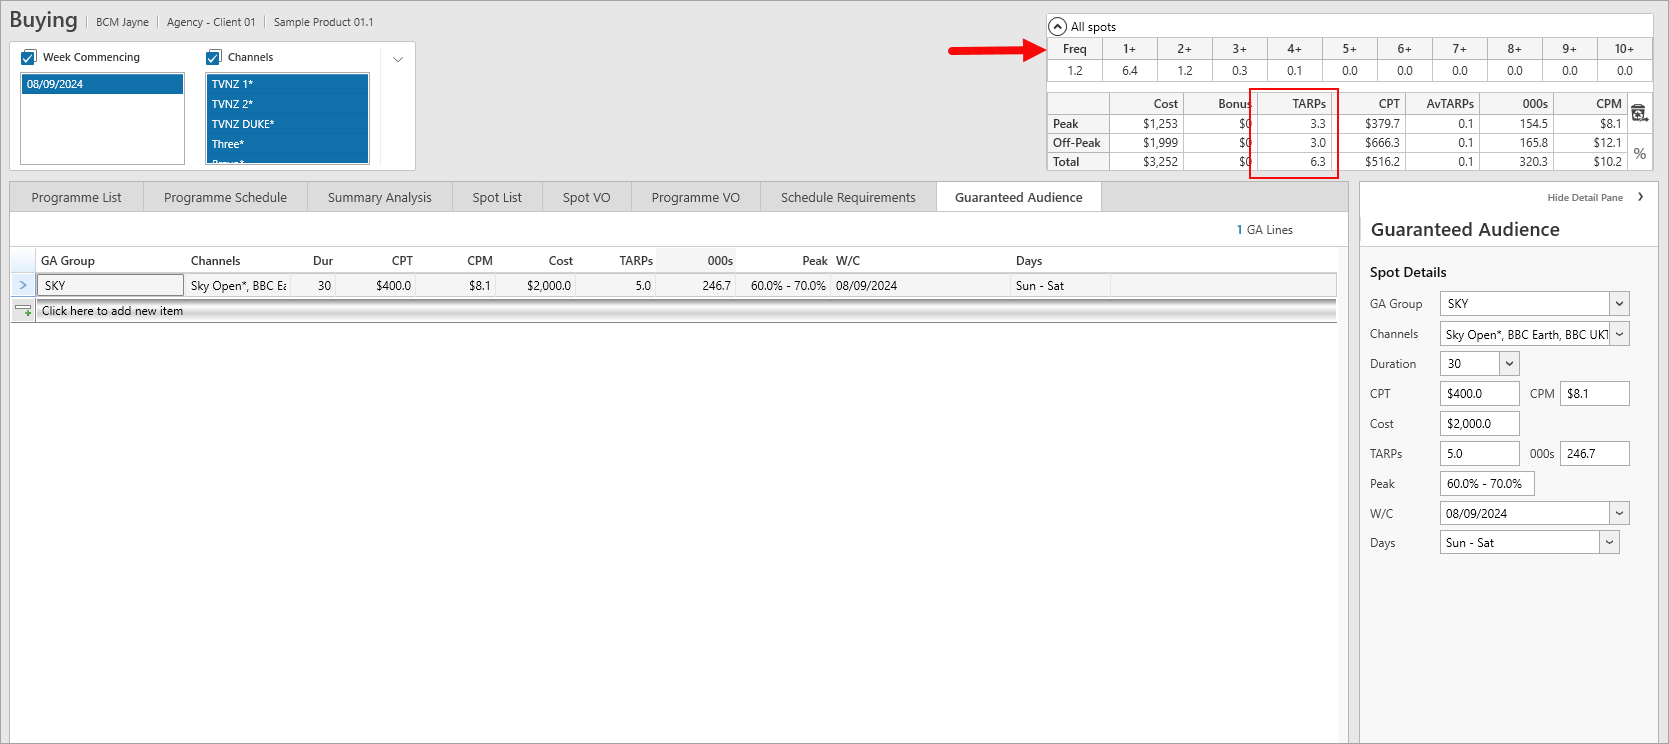This screenshot has height=744, width=1669.
Task: Click the 000s field showing 246.7
Action: point(1595,454)
